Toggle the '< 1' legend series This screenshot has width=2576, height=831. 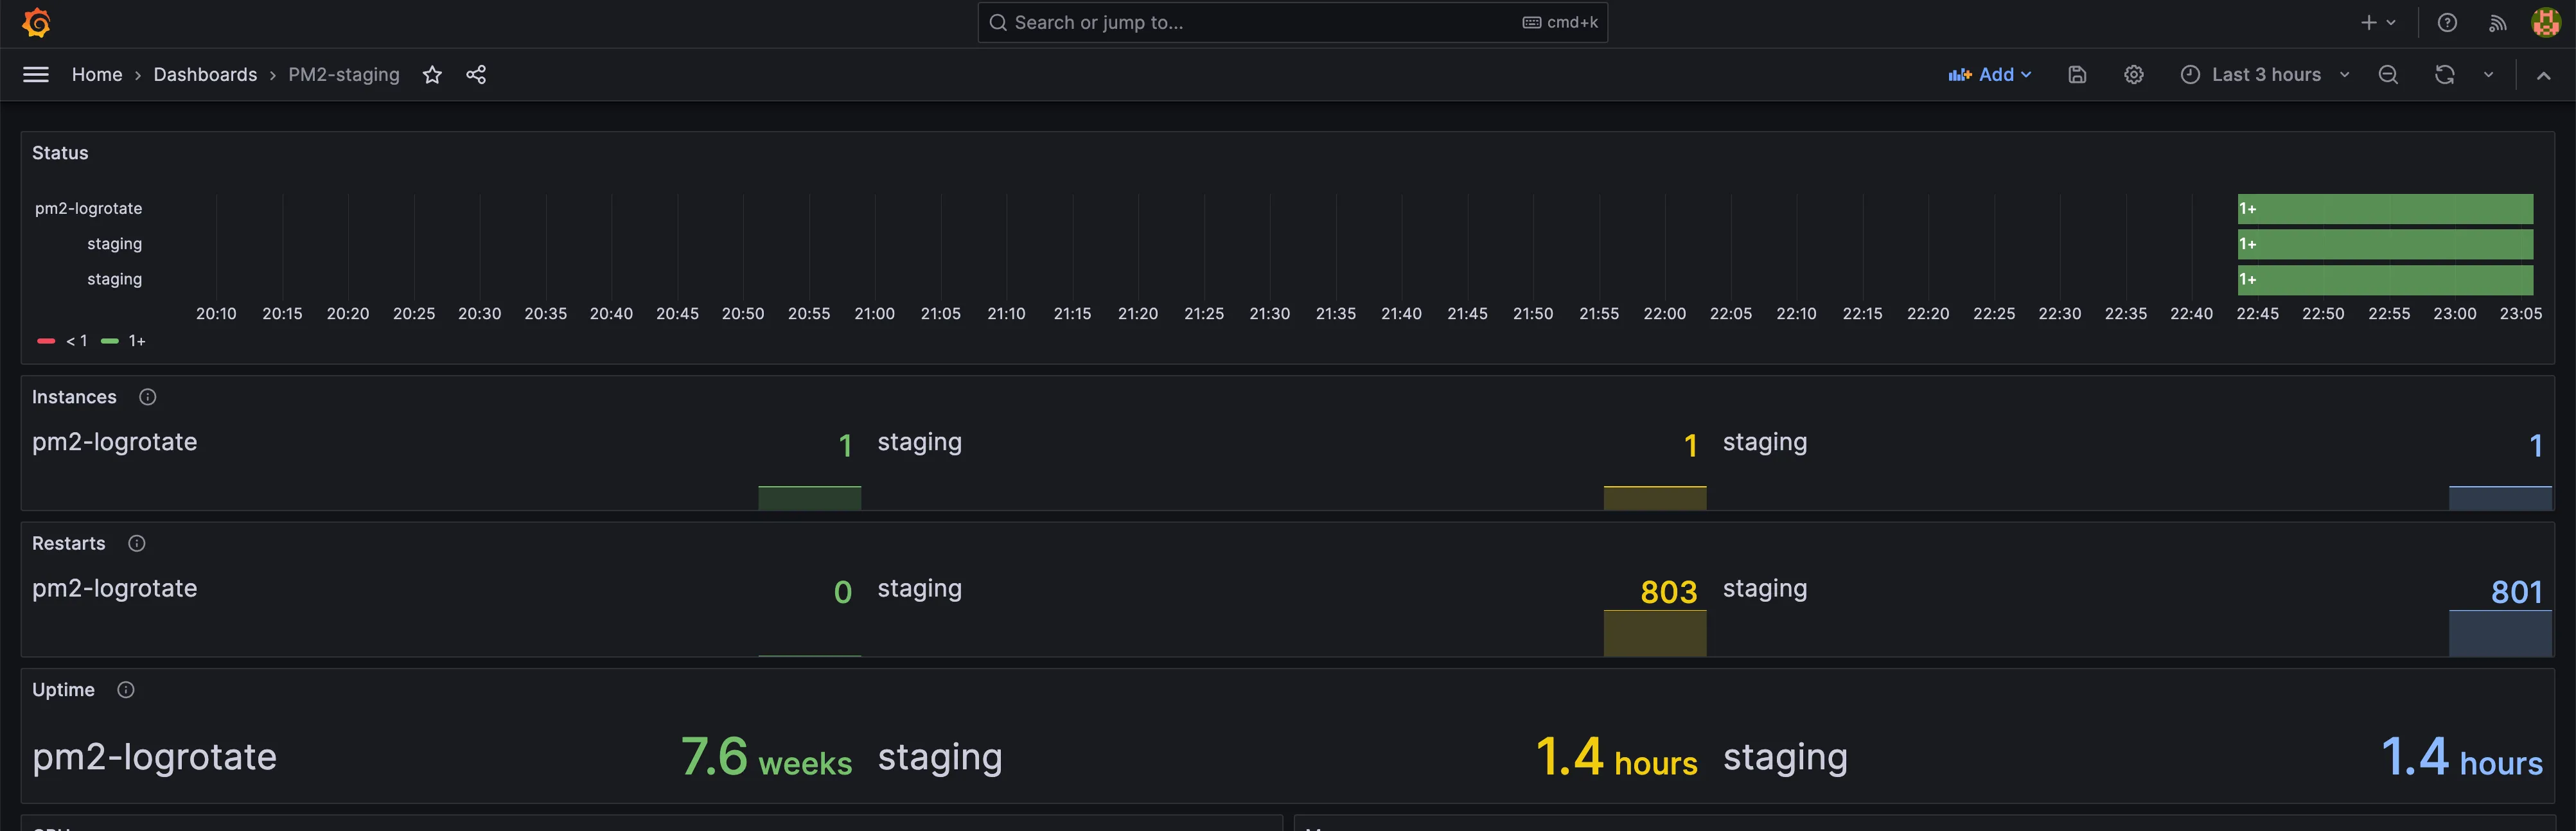pos(76,341)
